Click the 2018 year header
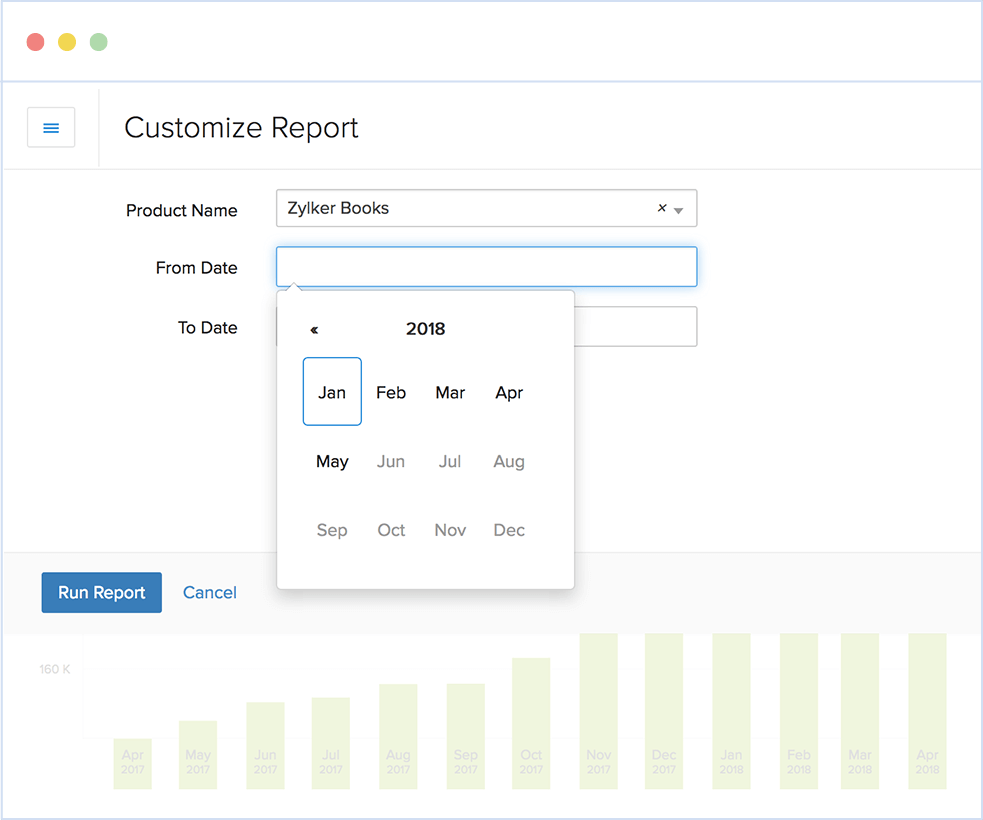 pos(425,329)
